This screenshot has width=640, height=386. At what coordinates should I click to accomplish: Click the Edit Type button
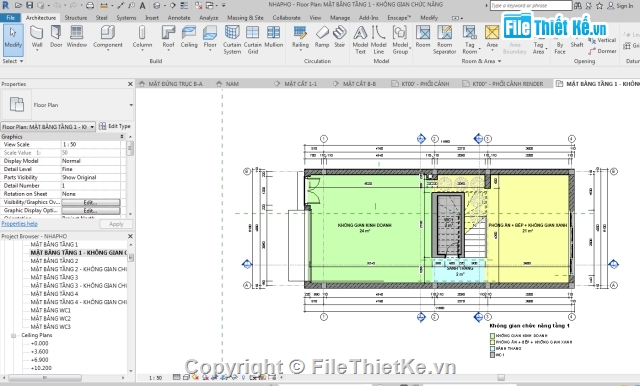click(115, 126)
